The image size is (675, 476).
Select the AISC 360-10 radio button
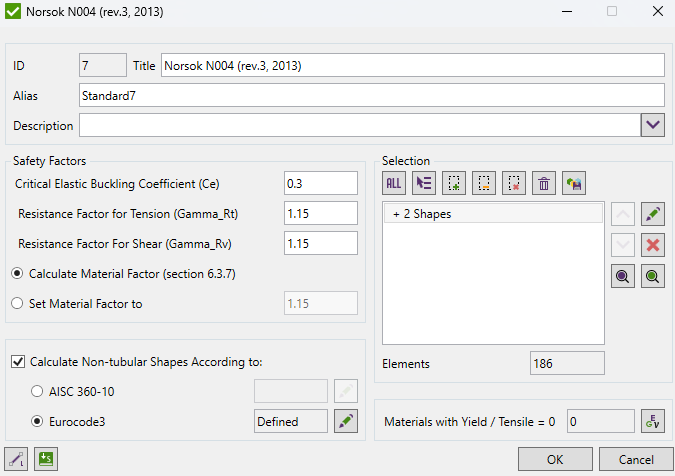coord(38,391)
